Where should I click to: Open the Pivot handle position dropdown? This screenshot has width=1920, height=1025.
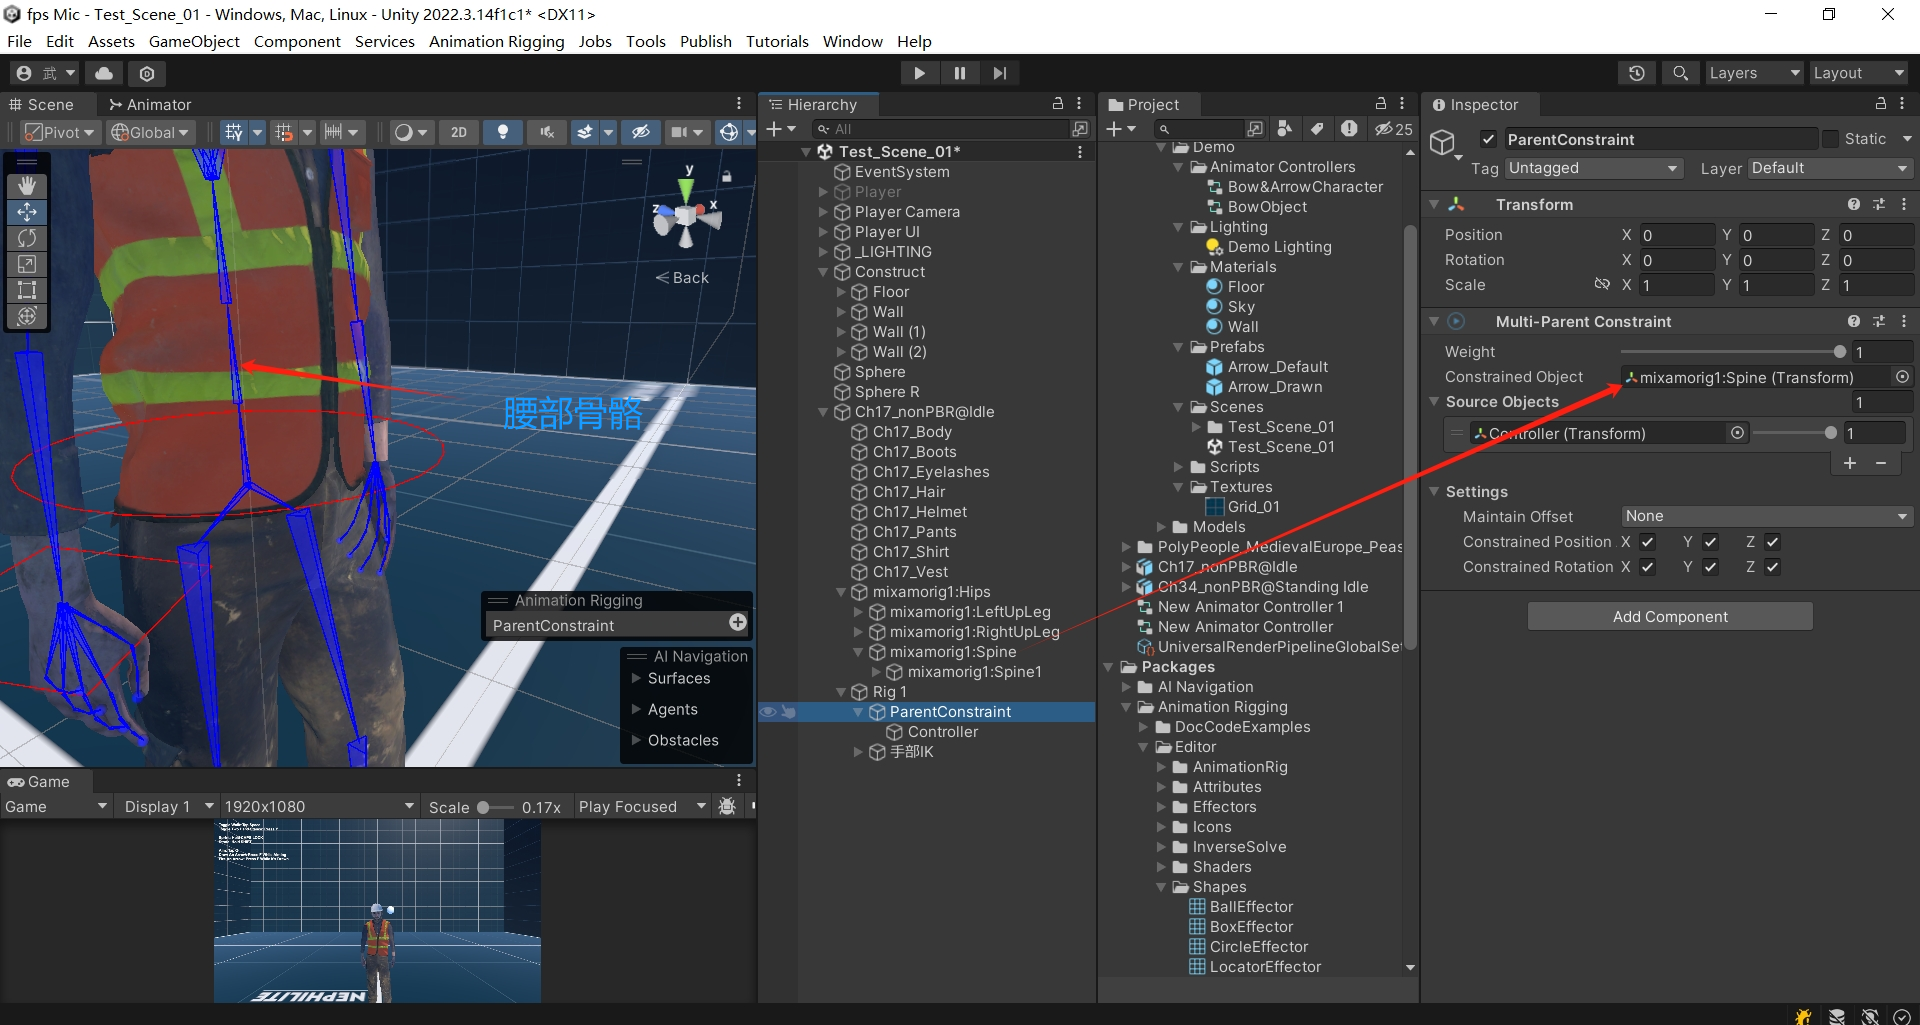(x=60, y=132)
